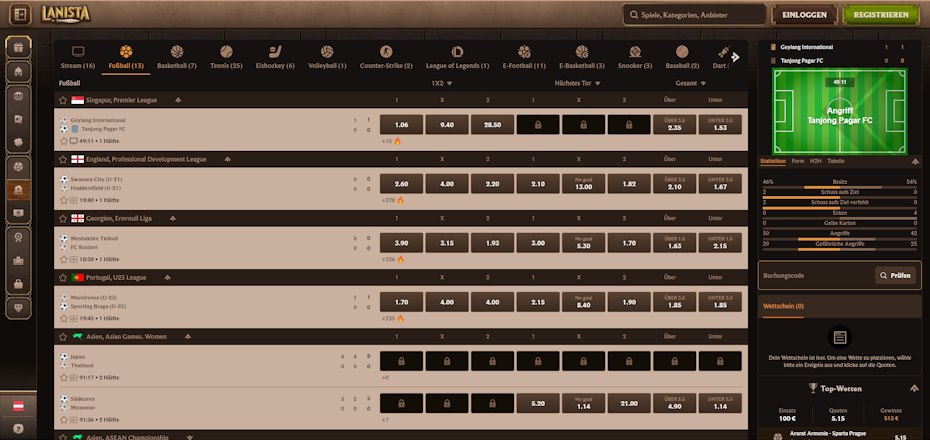The width and height of the screenshot is (930, 440).
Task: Open the Nächstes Tor market dropdown
Action: point(578,84)
